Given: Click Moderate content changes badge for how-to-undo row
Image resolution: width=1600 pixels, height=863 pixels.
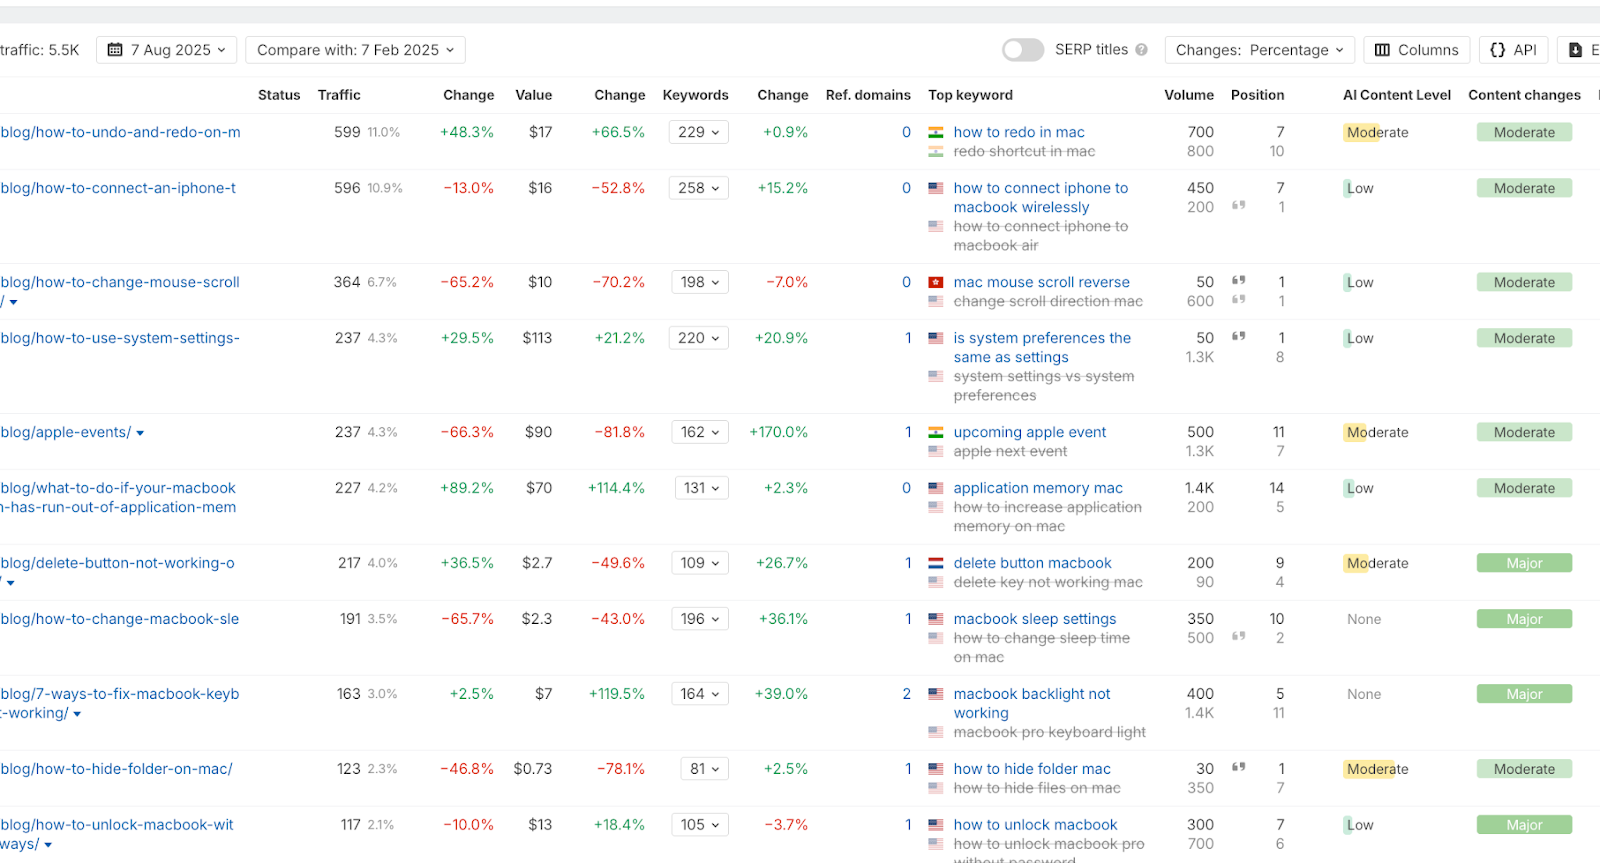Looking at the screenshot, I should (x=1524, y=132).
